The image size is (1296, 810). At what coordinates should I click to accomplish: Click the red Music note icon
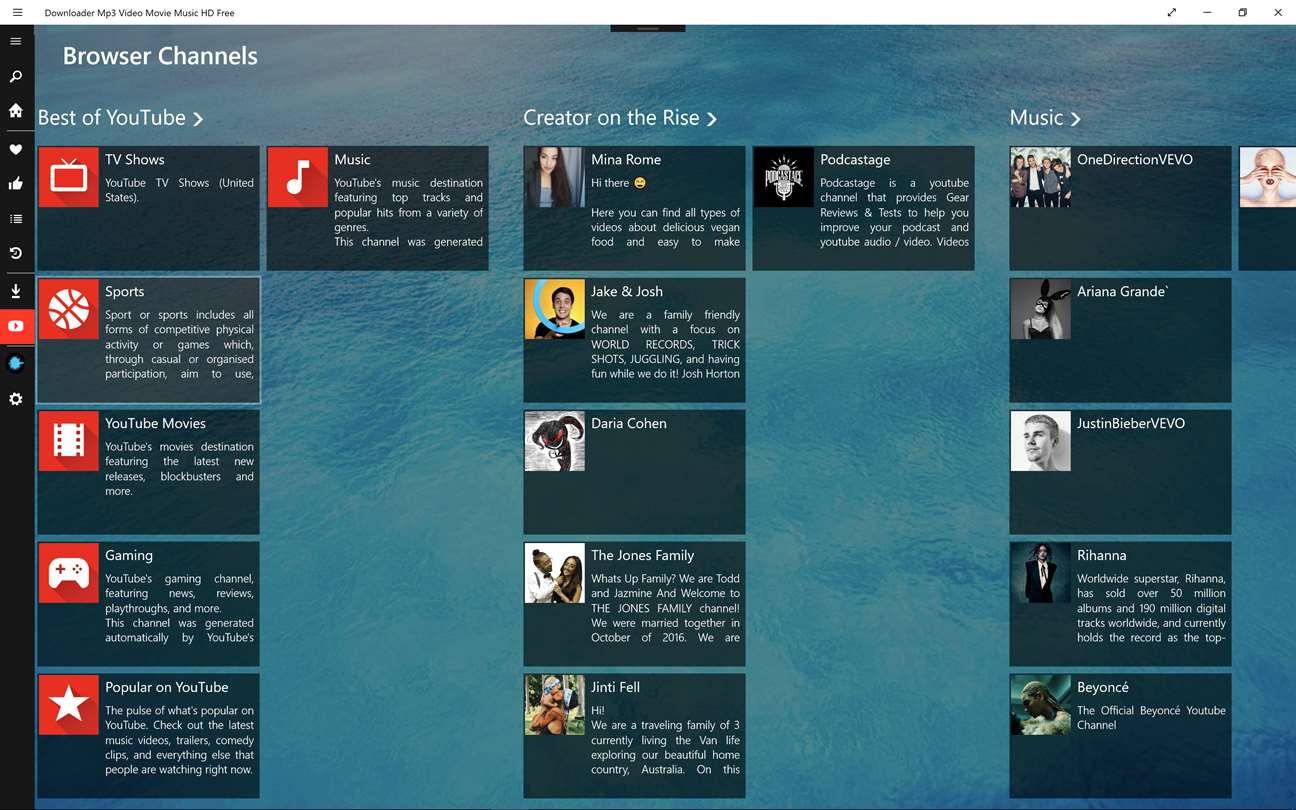pyautogui.click(x=298, y=177)
